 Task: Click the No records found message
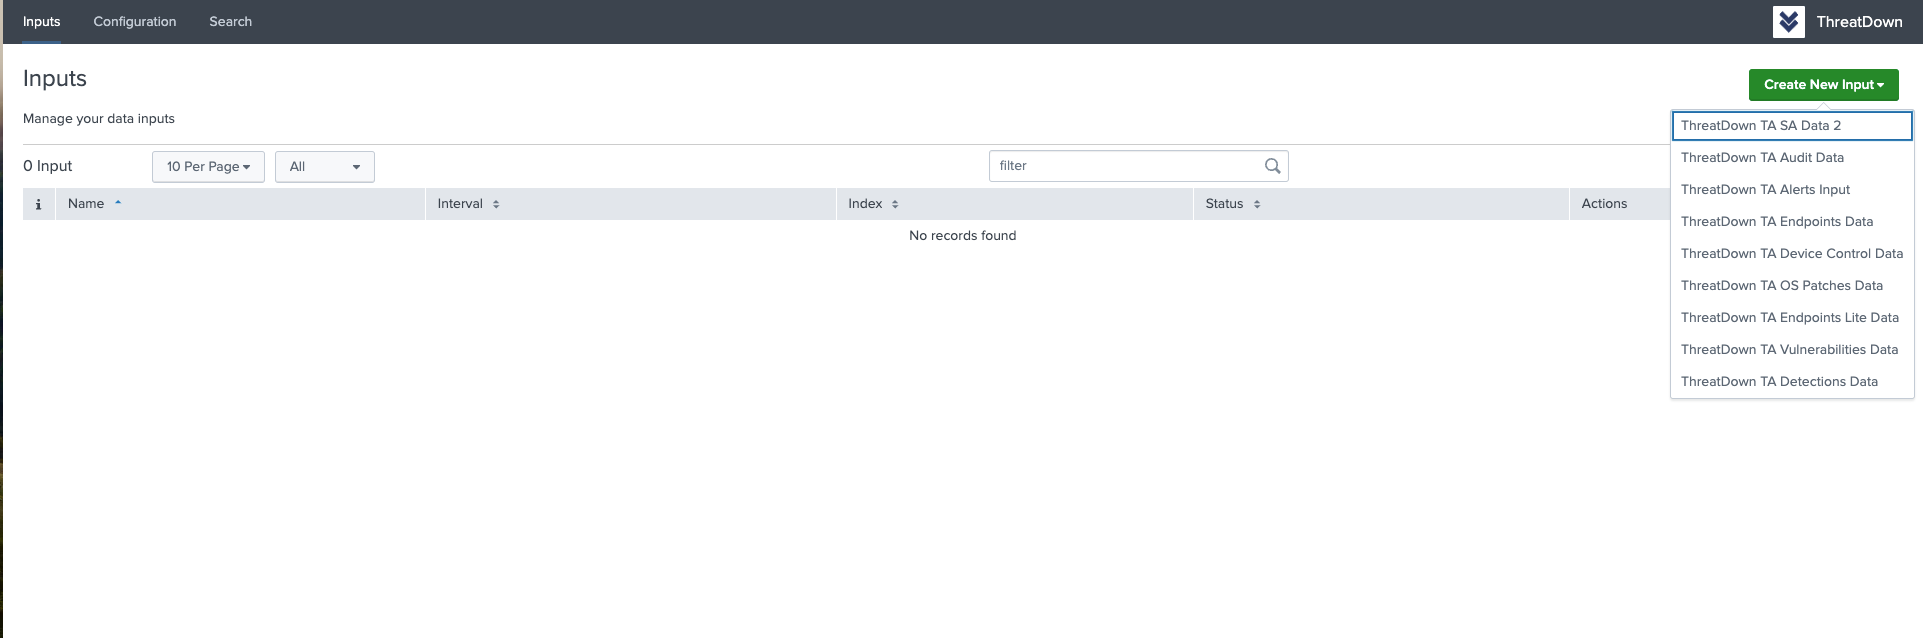coord(962,236)
